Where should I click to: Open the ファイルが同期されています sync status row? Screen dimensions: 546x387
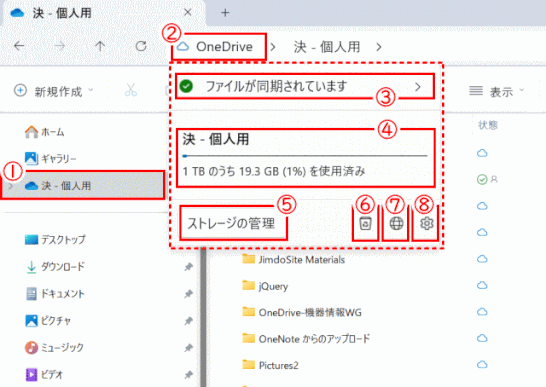point(305,86)
